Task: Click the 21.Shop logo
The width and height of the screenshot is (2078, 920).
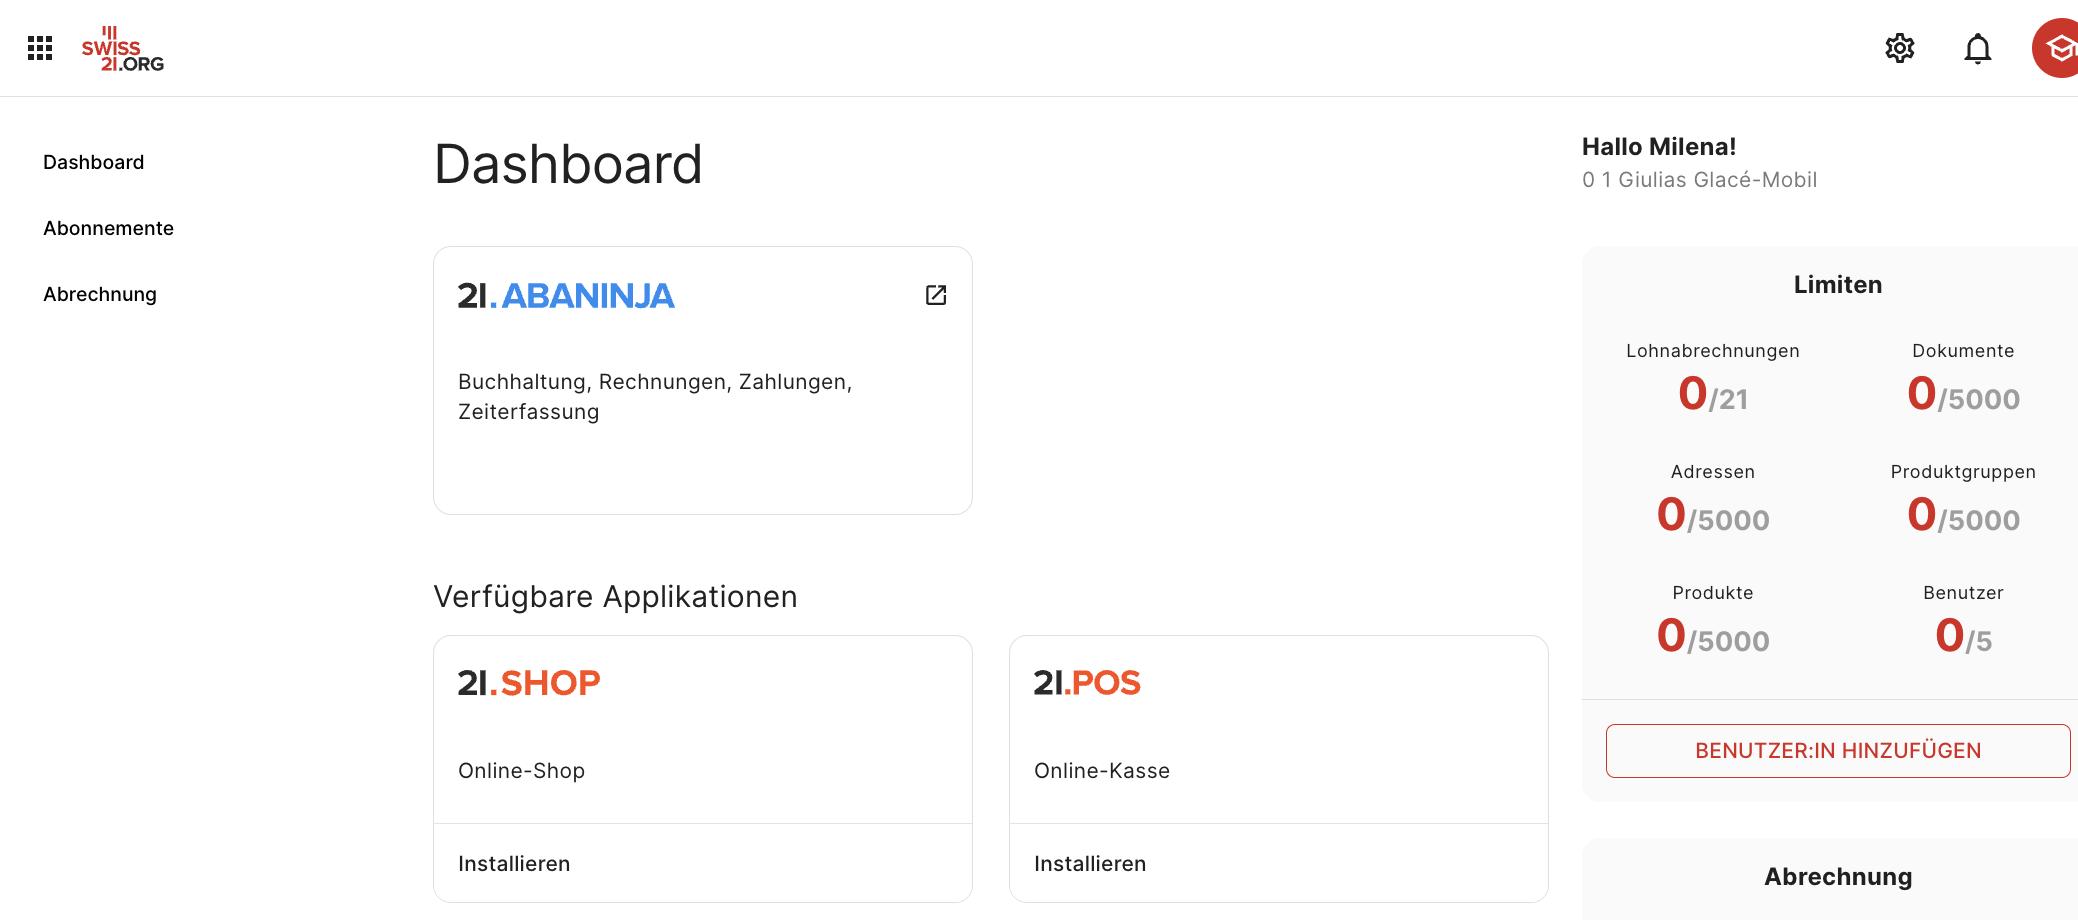Action: [529, 683]
